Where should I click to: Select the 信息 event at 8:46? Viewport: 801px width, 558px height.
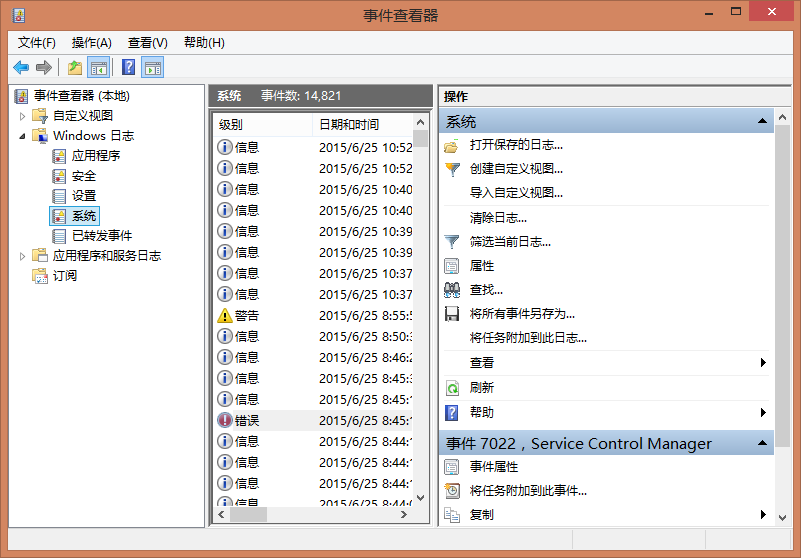(314, 357)
